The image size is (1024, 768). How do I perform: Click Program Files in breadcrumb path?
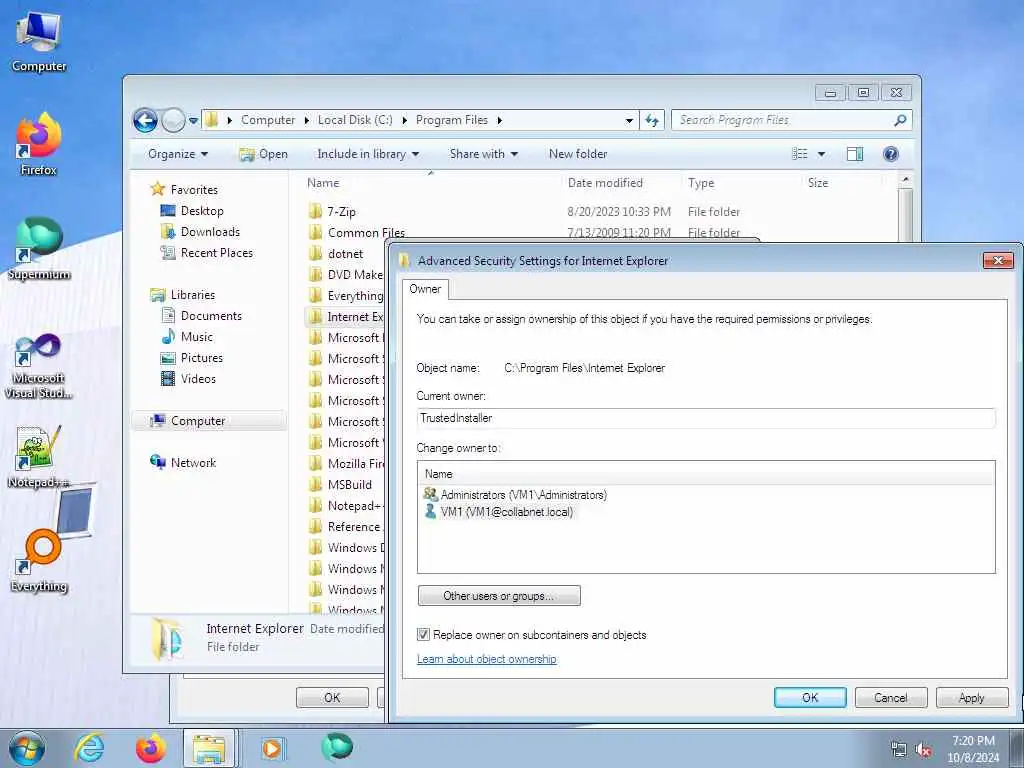tap(452, 120)
